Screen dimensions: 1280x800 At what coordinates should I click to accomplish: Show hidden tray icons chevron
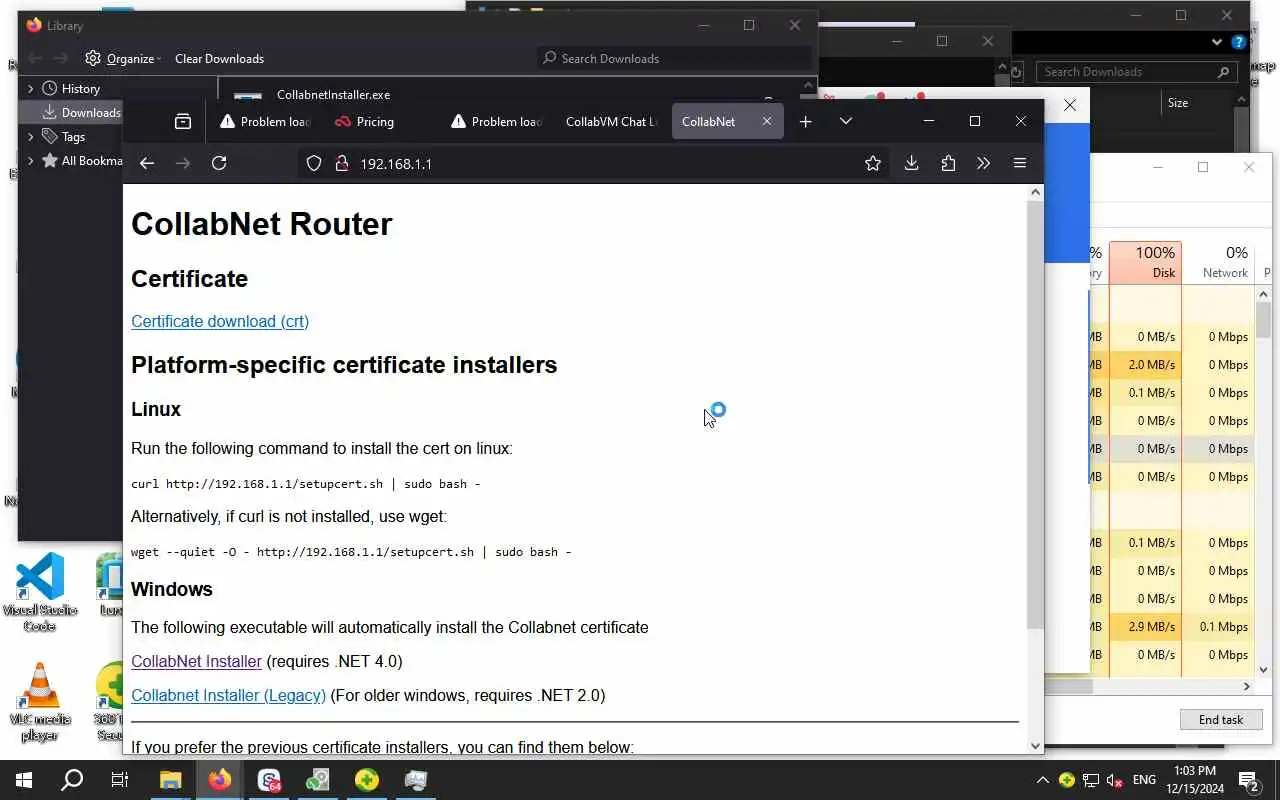(x=1042, y=780)
